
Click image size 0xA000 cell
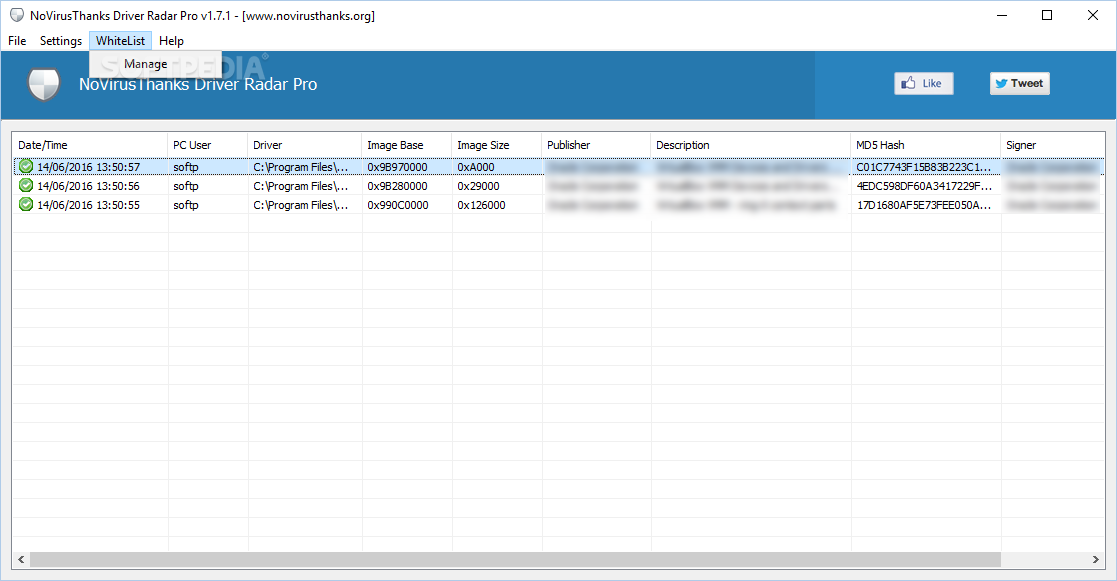pyautogui.click(x=476, y=167)
